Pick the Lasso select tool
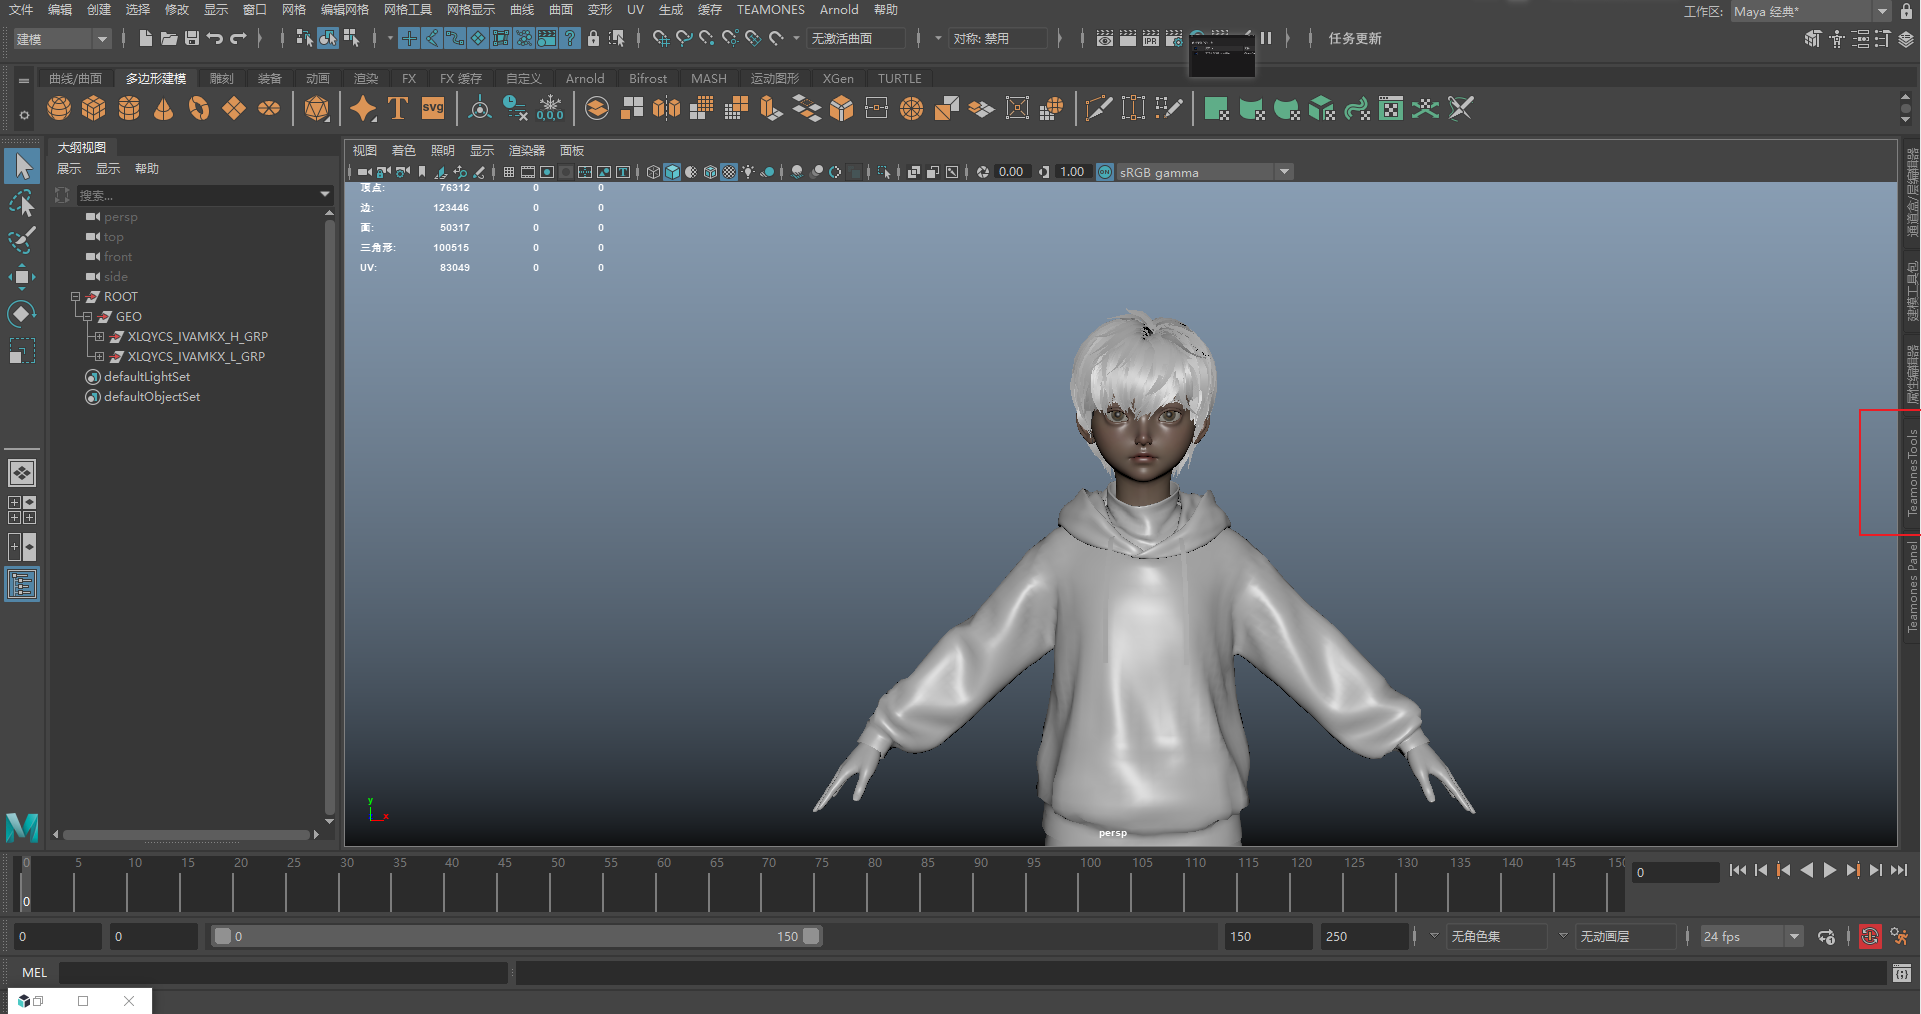The height and width of the screenshot is (1014, 1921). tap(21, 204)
